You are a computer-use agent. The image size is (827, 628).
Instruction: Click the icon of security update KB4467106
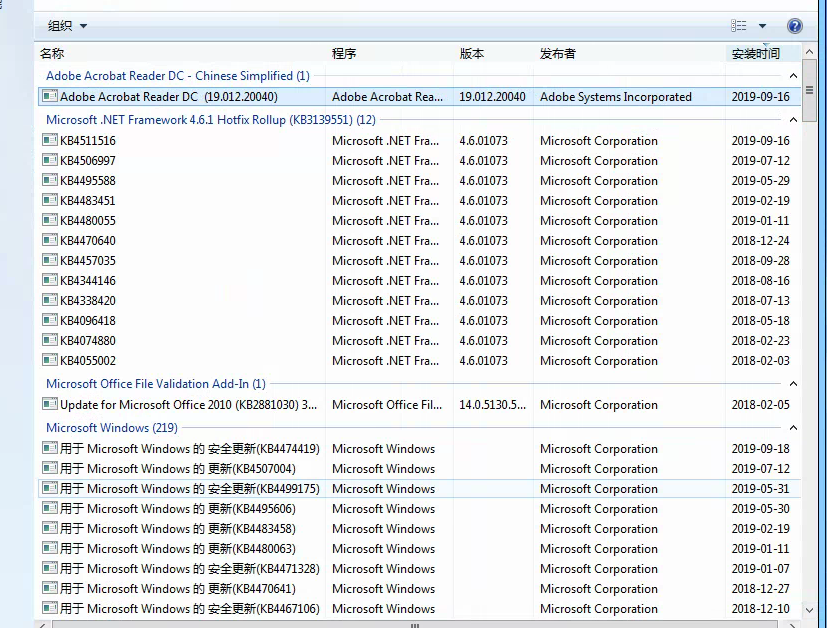[50, 608]
